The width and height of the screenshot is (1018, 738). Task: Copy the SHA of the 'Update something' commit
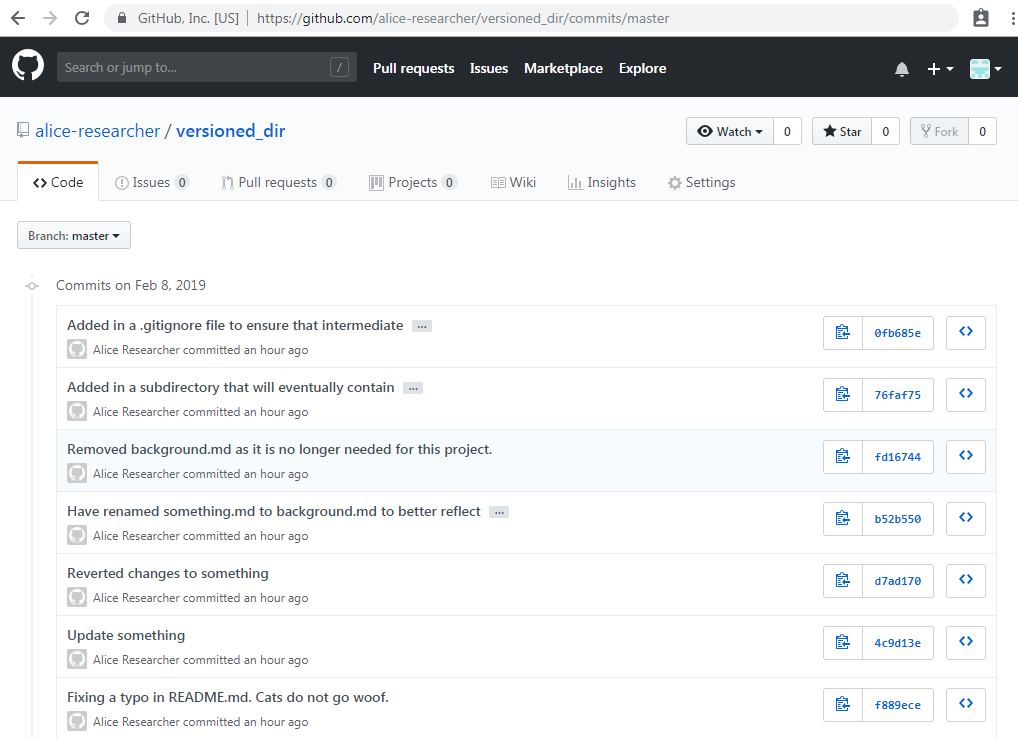pyautogui.click(x=841, y=642)
